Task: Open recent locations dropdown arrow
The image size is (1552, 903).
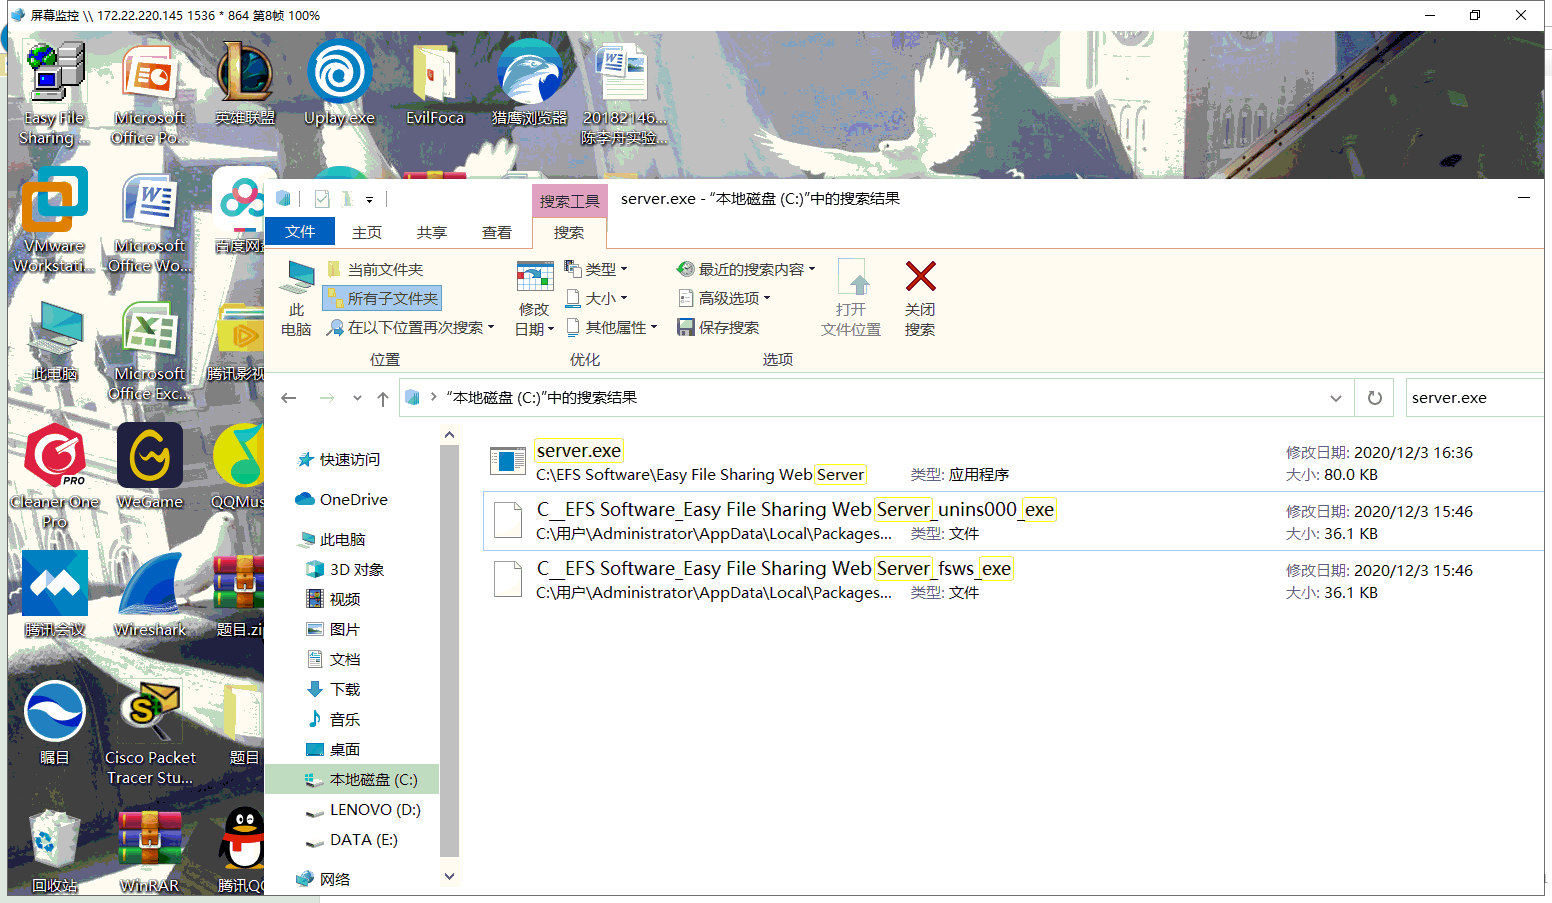Action: (357, 398)
